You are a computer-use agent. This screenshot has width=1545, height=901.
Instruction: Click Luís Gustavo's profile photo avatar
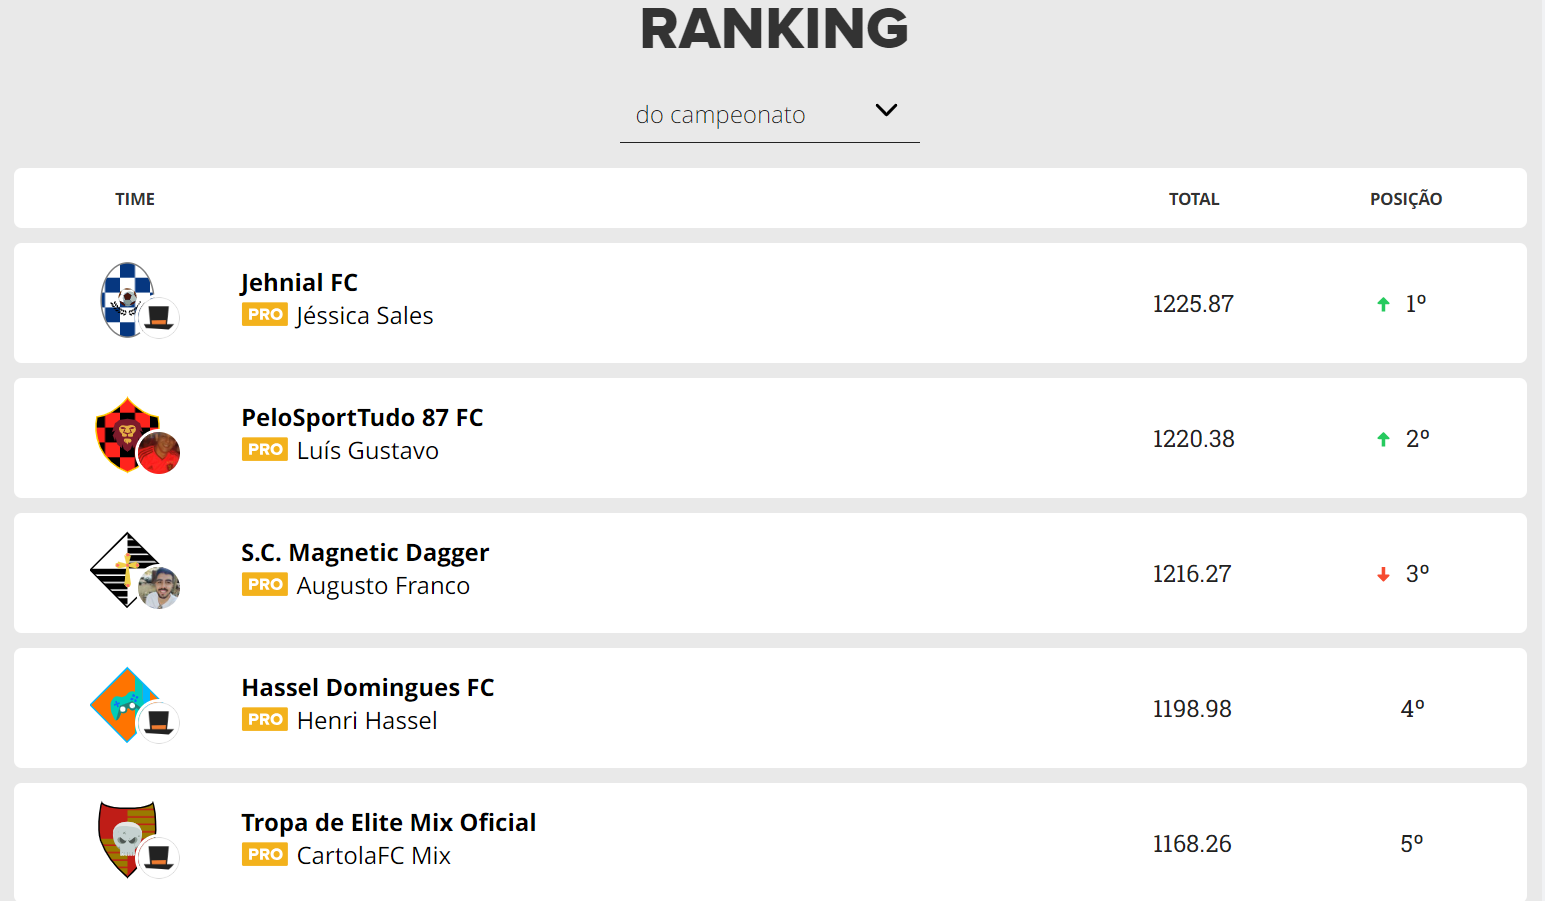158,453
